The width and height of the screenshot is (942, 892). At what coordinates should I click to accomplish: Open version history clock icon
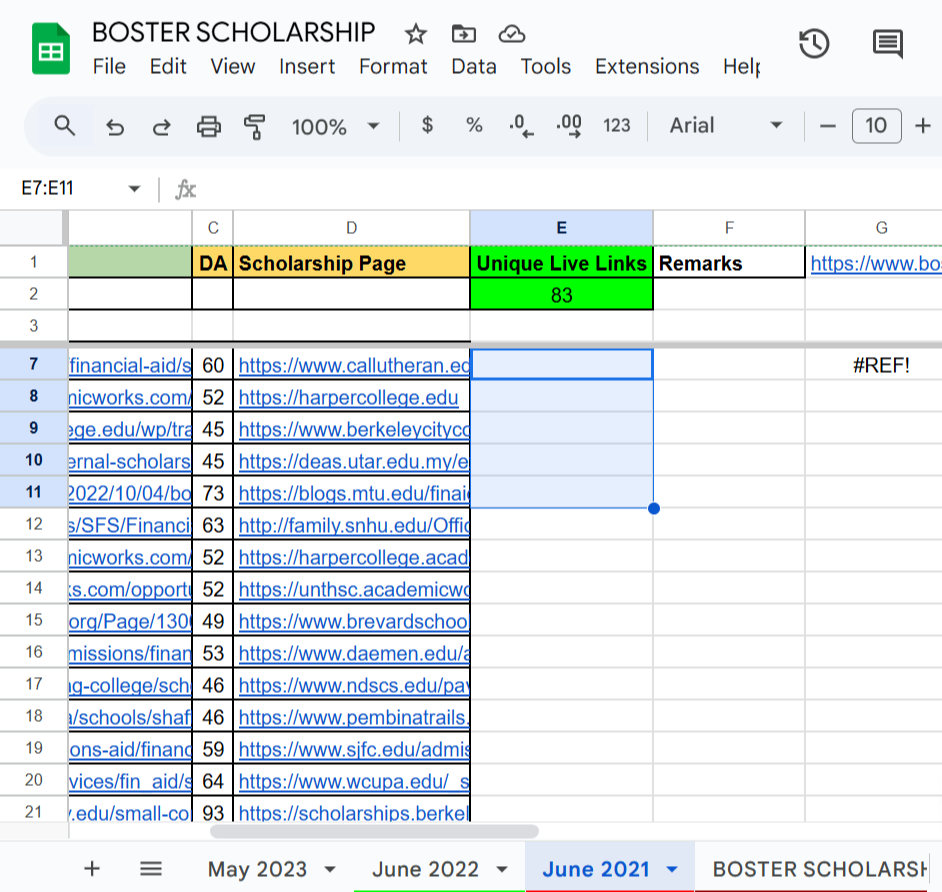814,44
